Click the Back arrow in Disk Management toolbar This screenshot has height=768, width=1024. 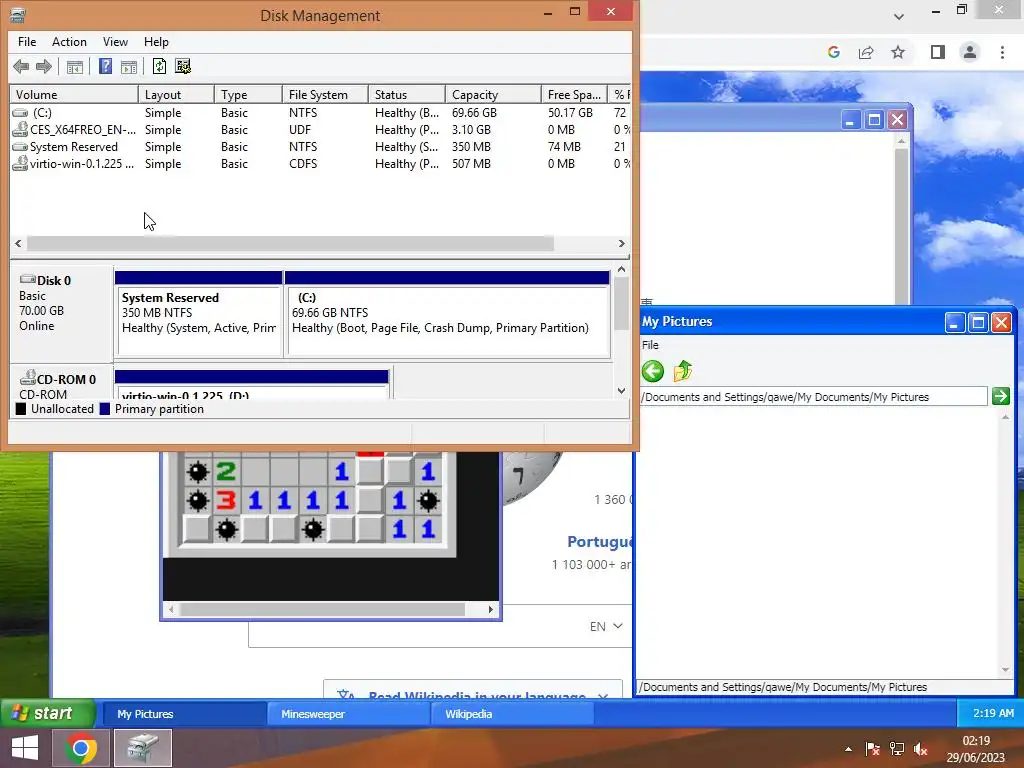click(21, 66)
